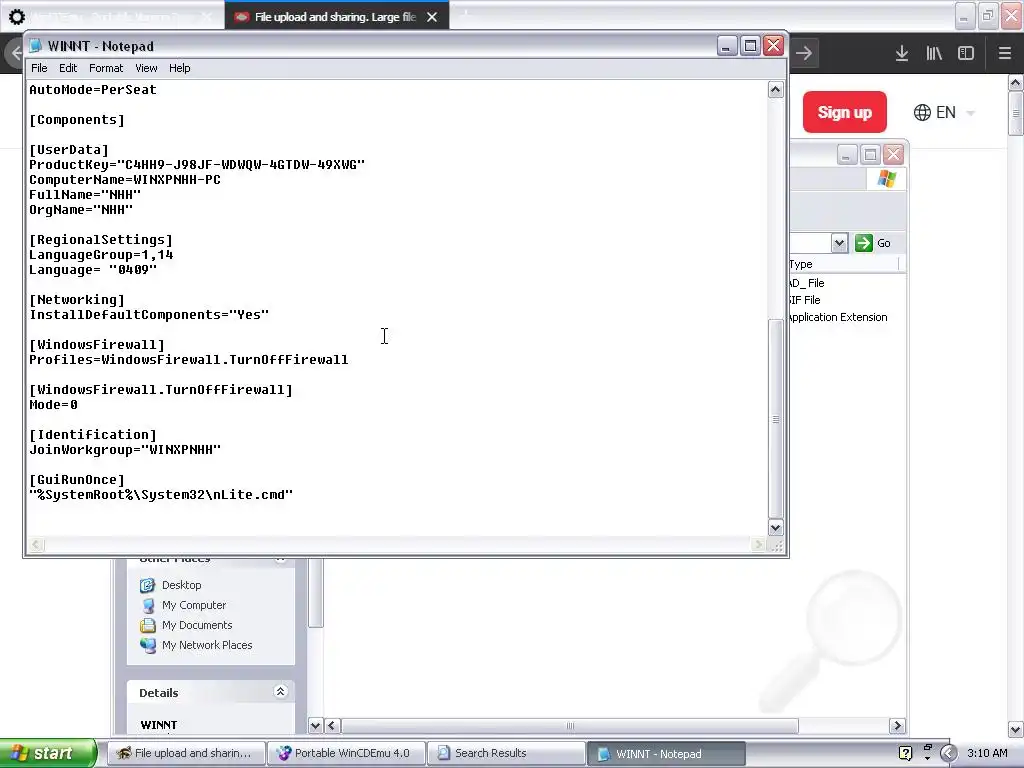Open the EN language dropdown

tap(944, 112)
